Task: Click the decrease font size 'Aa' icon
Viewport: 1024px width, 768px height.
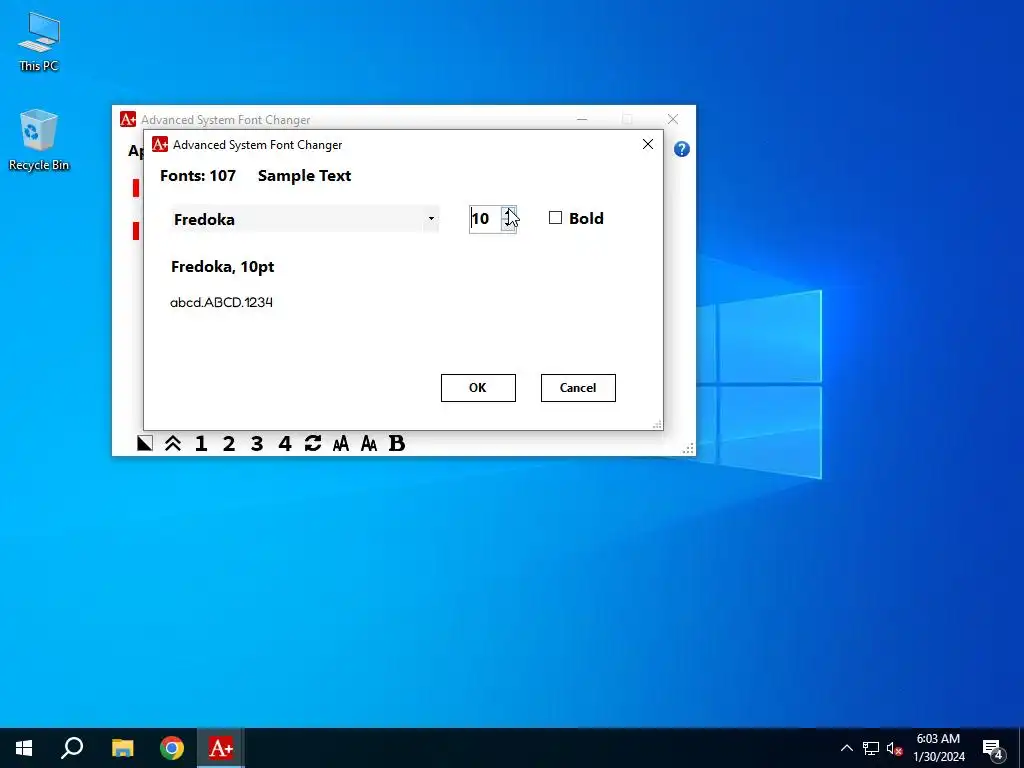Action: 369,444
